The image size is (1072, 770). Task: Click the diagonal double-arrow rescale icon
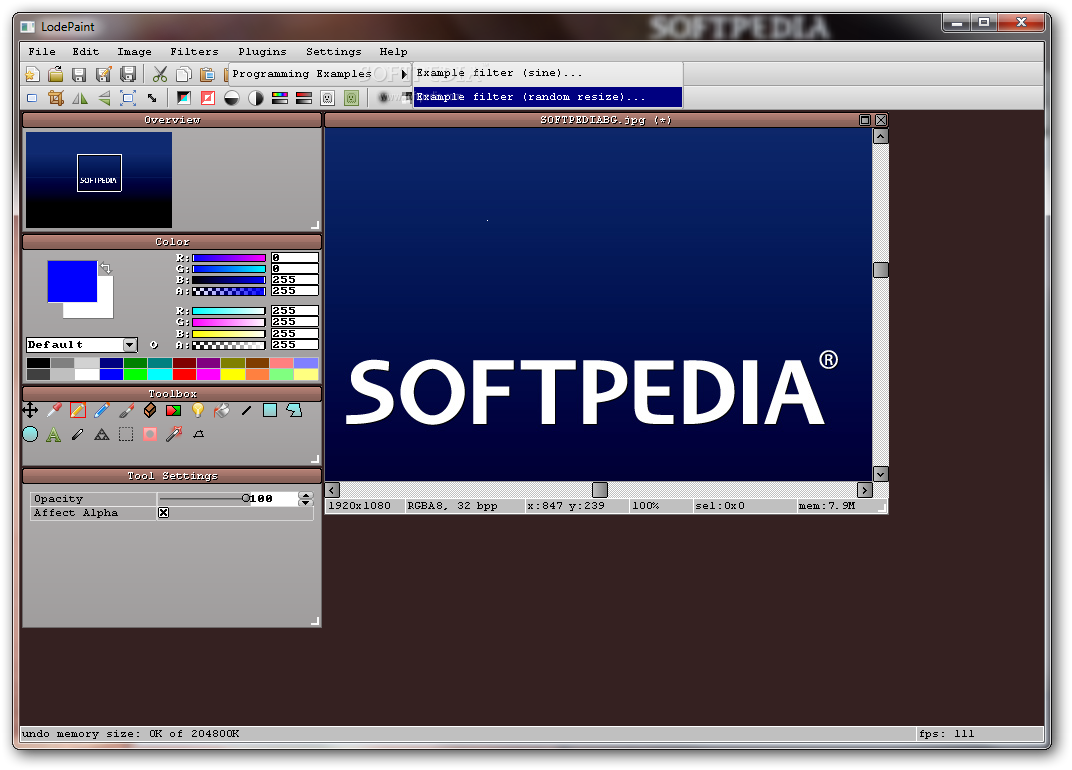point(152,98)
